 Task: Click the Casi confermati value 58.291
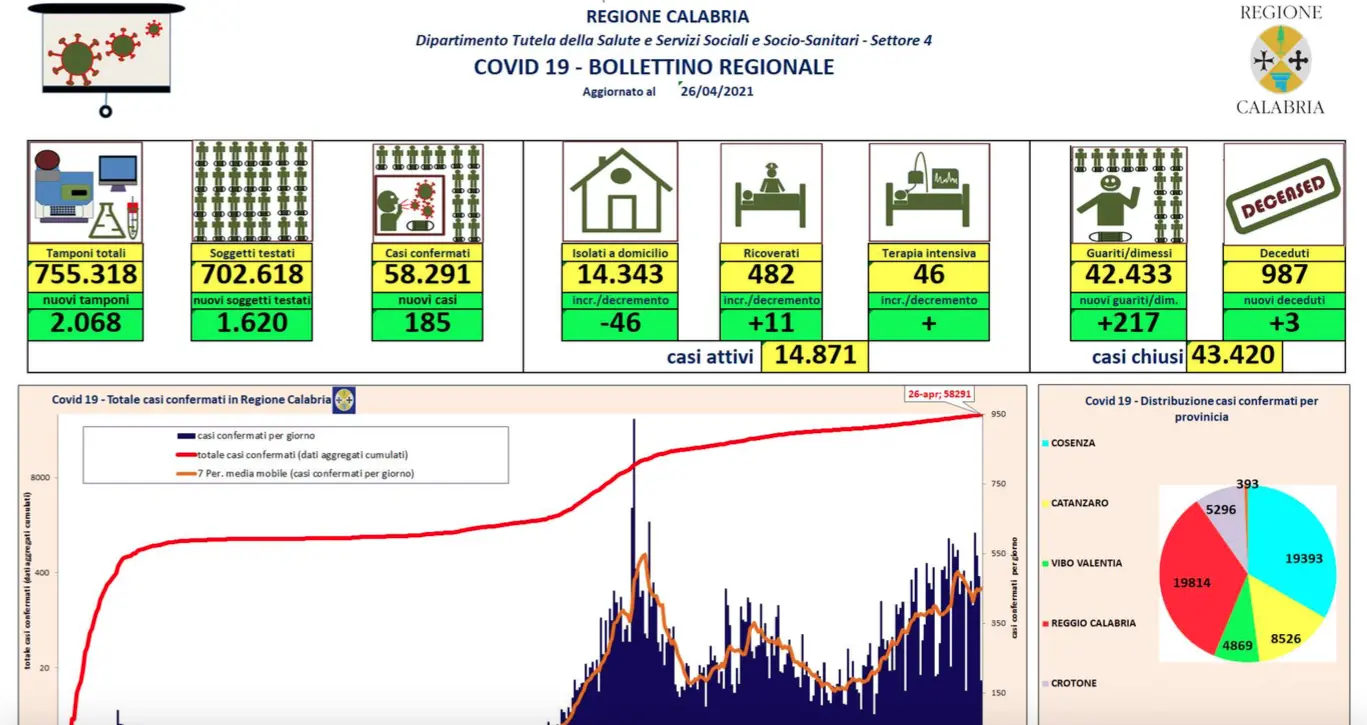[427, 276]
